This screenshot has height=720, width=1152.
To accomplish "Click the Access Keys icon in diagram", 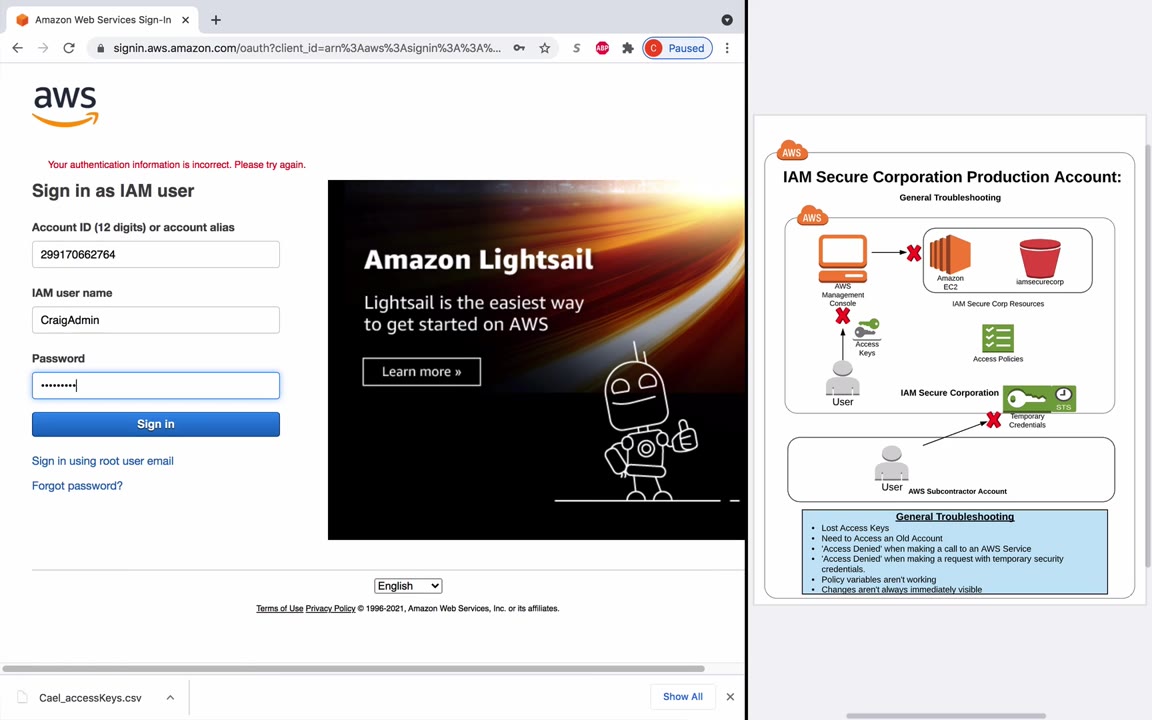I will 867,328.
